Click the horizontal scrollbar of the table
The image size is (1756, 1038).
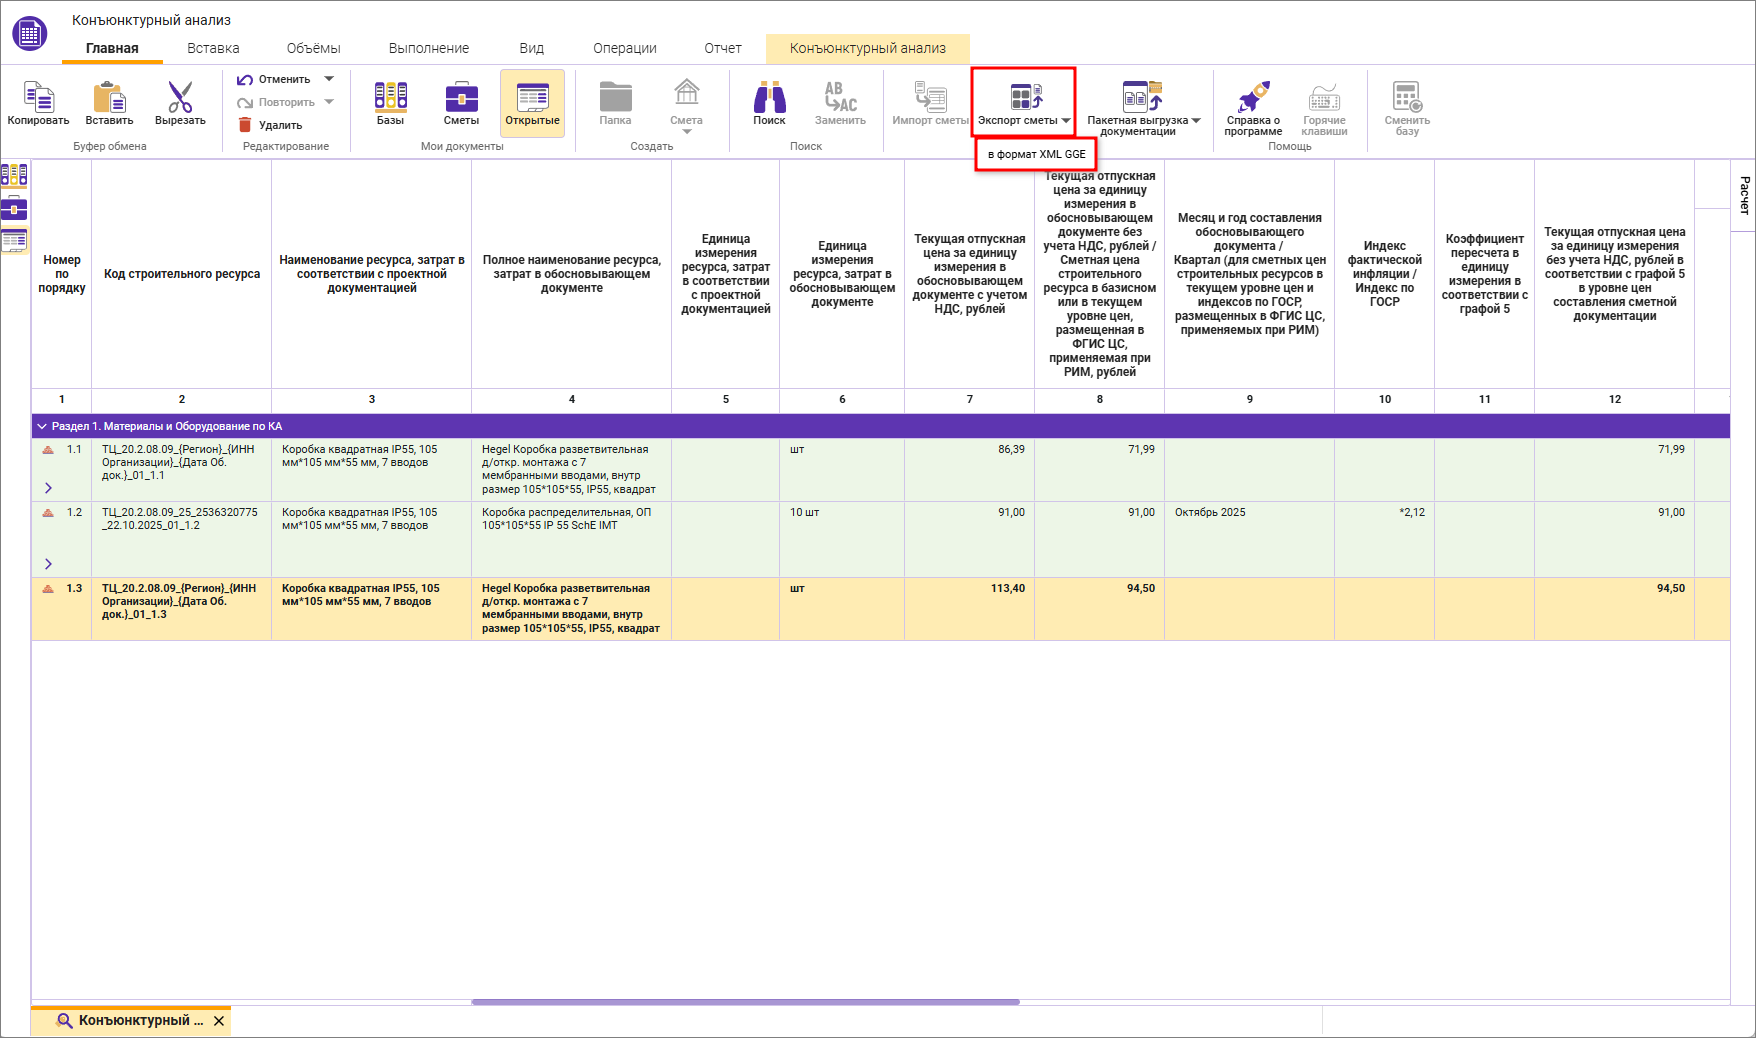click(745, 1001)
